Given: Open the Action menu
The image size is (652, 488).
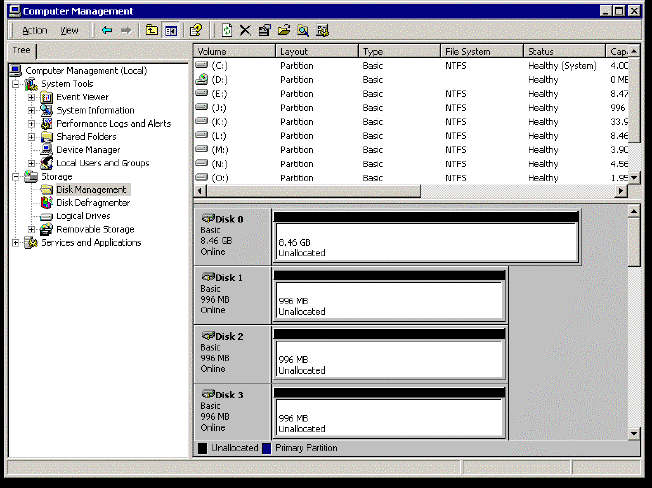Looking at the screenshot, I should (34, 30).
